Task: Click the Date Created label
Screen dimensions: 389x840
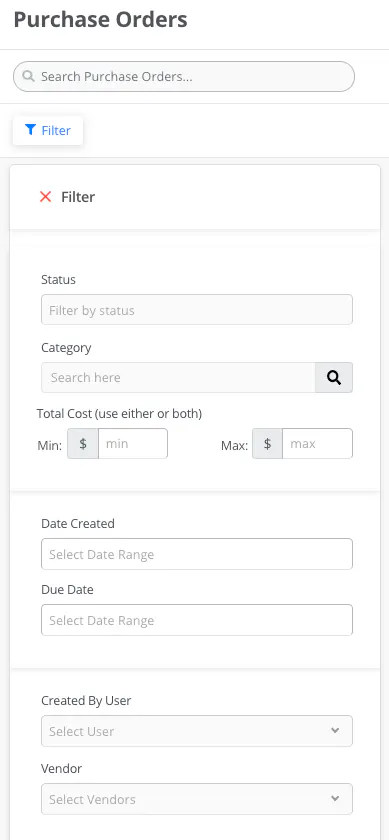Action: [78, 523]
